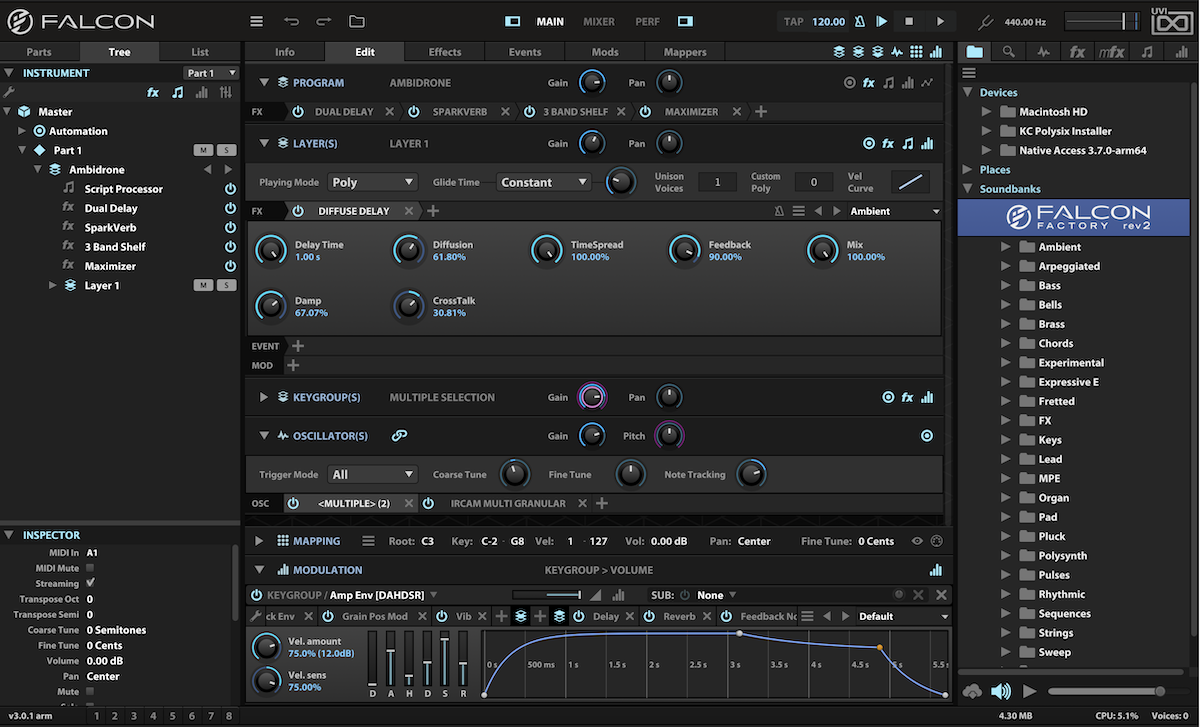Open the search tool in the browser panel
The width and height of the screenshot is (1200, 727).
pos(1008,51)
